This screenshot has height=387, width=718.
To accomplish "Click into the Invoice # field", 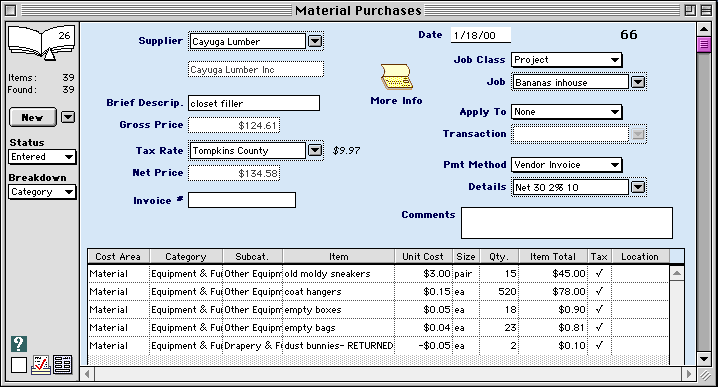I will [242, 200].
